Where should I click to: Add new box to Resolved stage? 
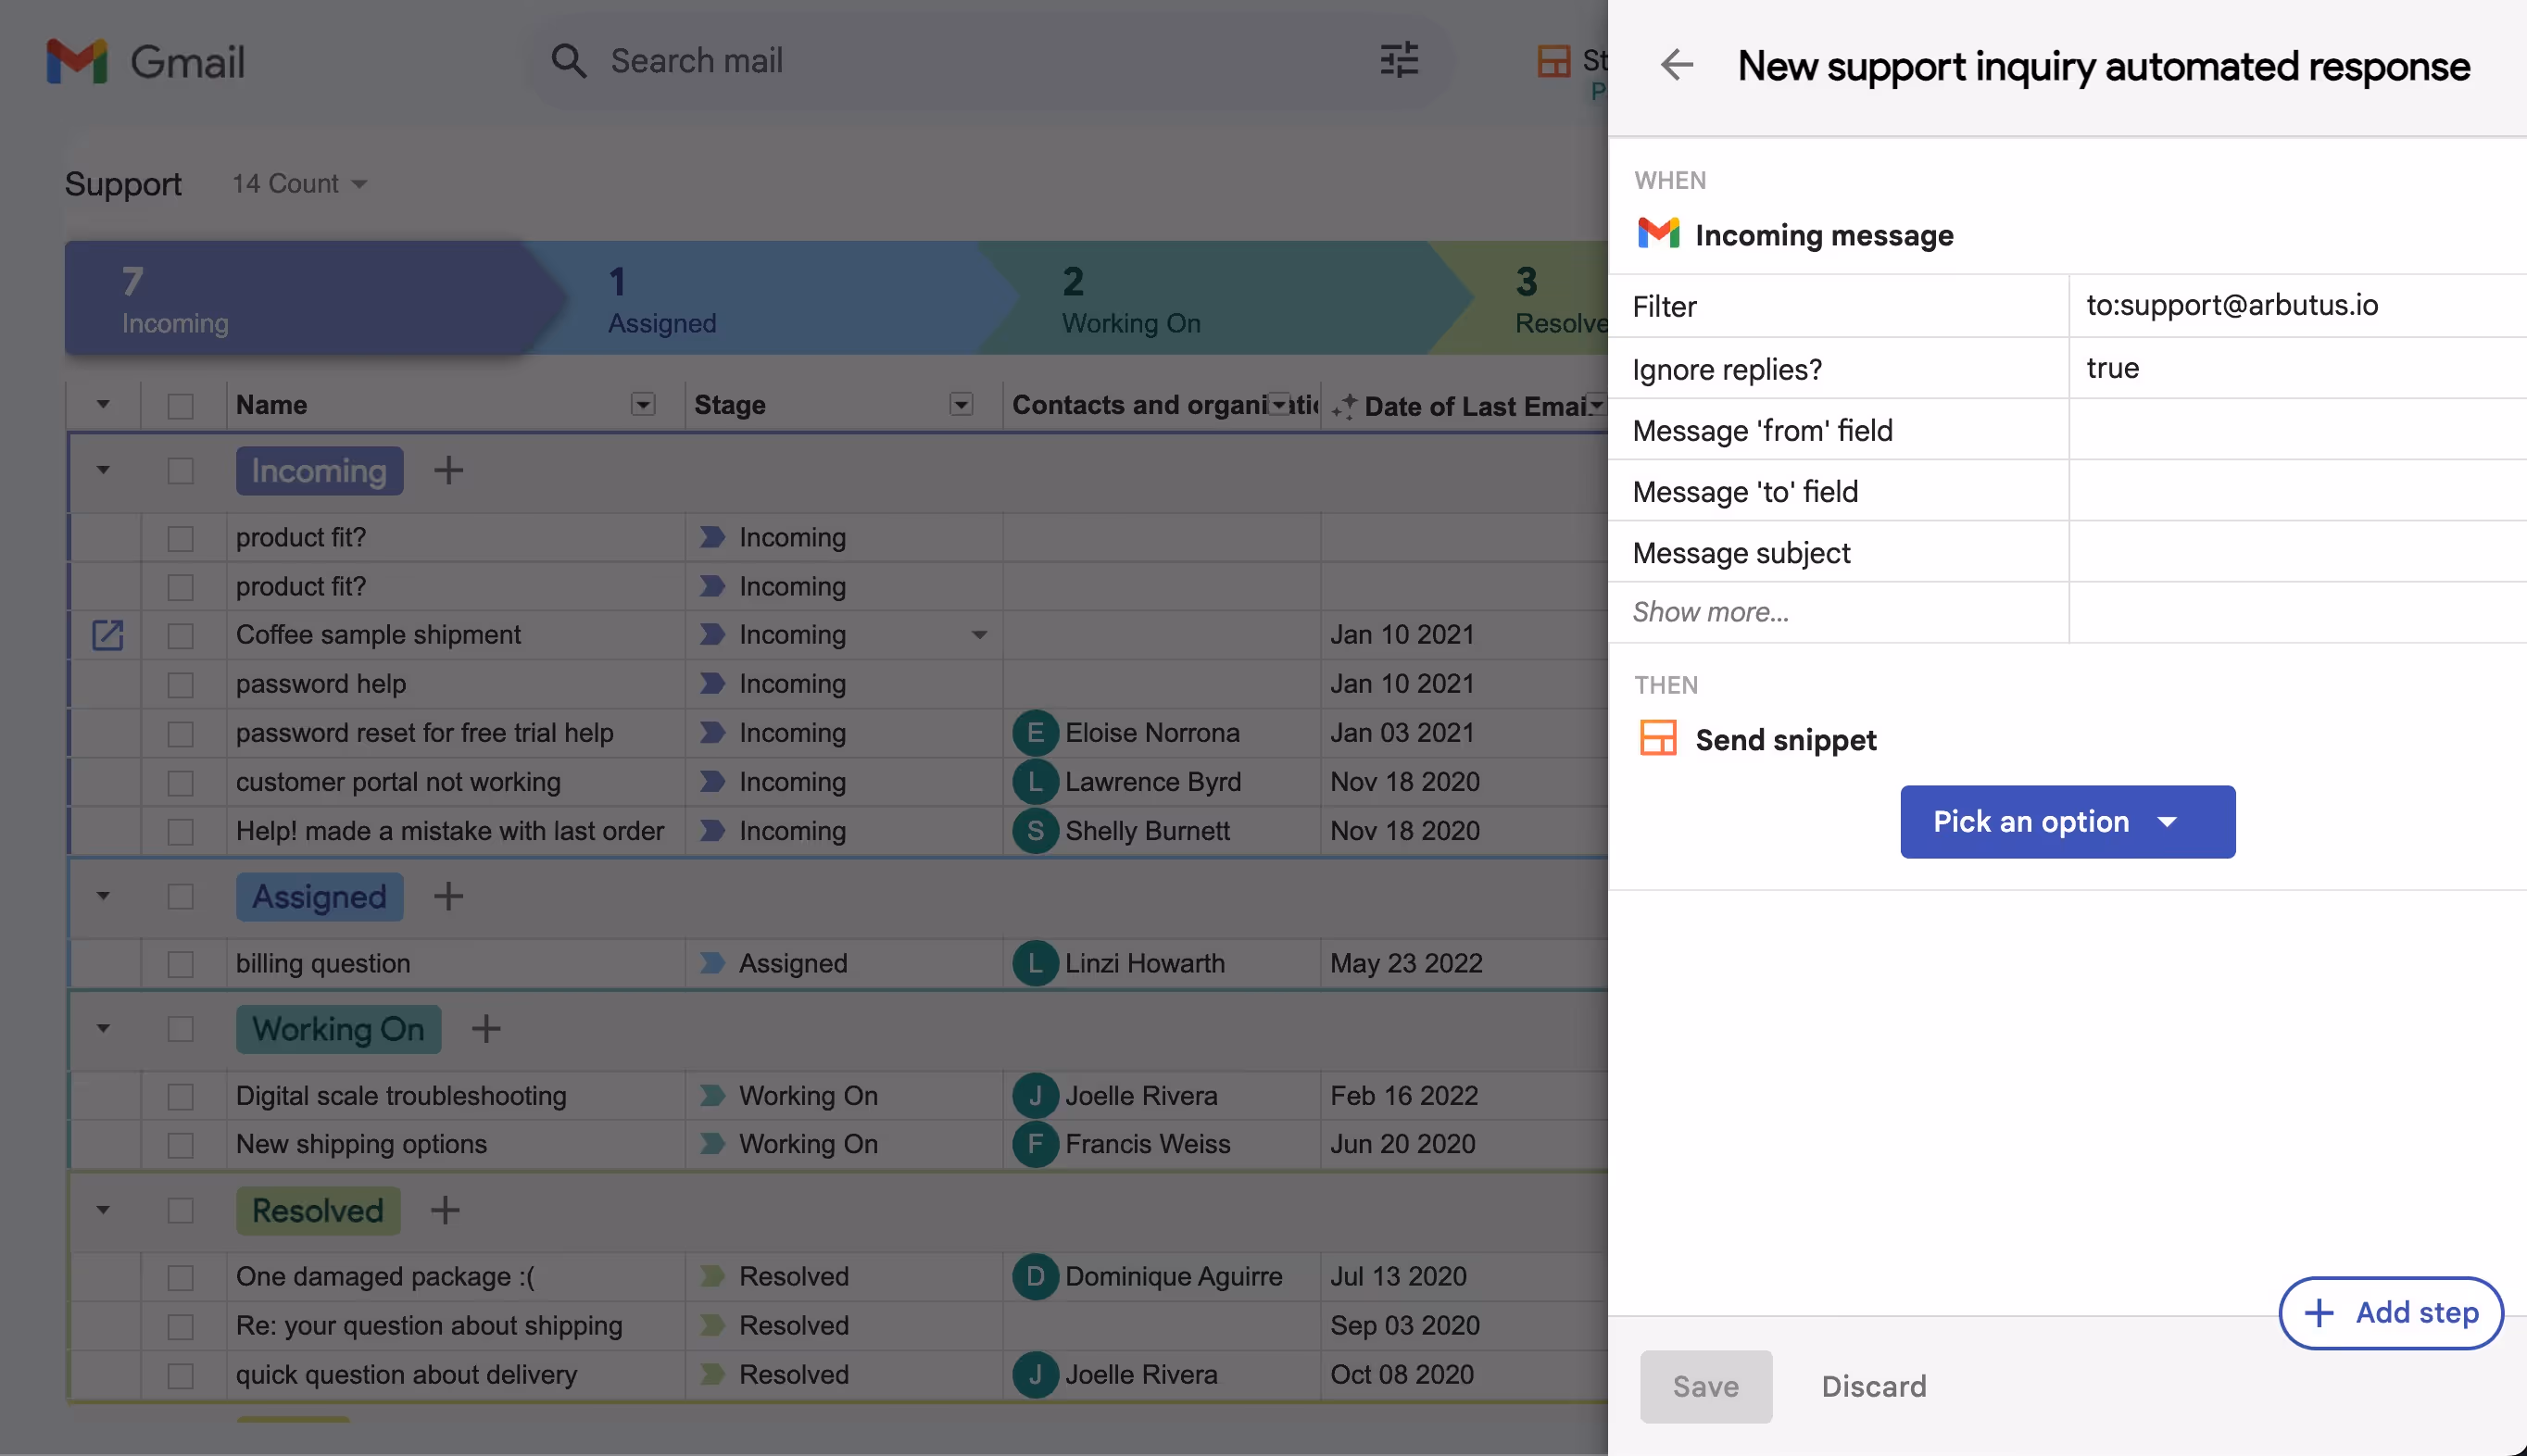445,1211
